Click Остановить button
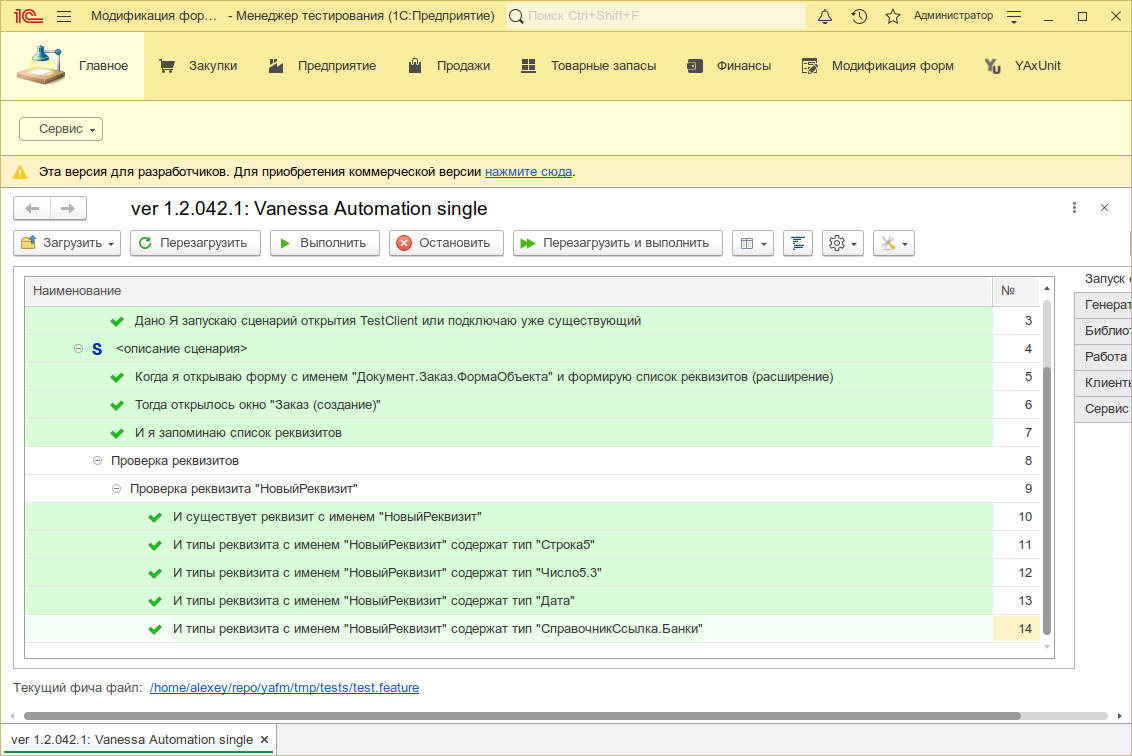Viewport: 1132px width, 756px height. pyautogui.click(x=446, y=243)
